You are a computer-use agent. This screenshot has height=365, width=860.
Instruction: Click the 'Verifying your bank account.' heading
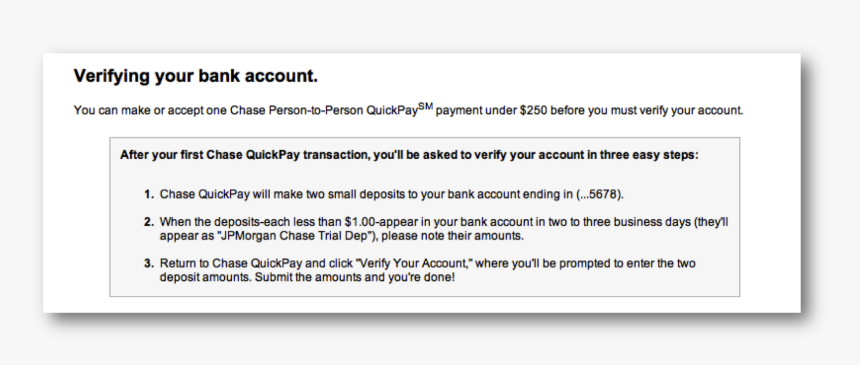pos(196,76)
